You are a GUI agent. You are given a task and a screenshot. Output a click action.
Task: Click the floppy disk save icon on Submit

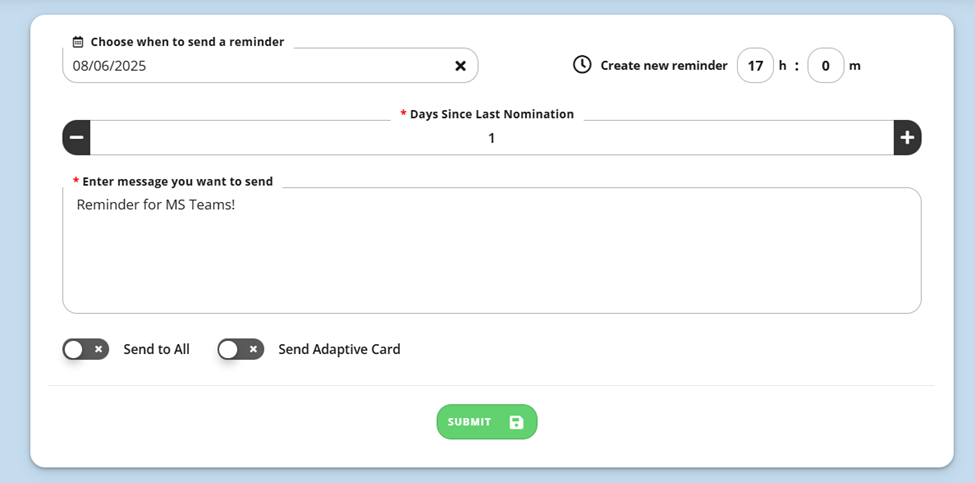516,422
